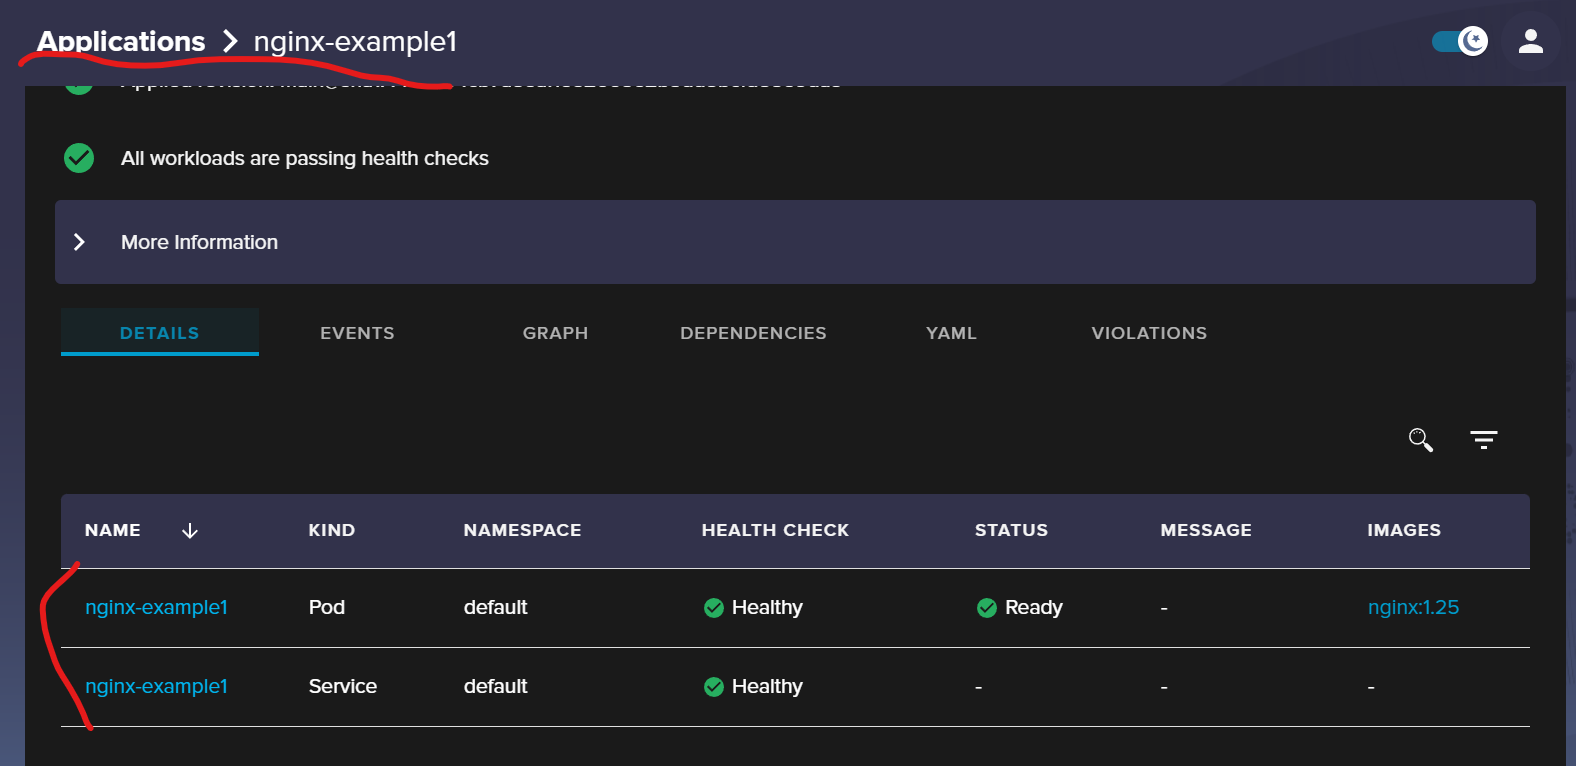Sort by the KIND column header
Viewport: 1576px width, 766px height.
coord(332,530)
